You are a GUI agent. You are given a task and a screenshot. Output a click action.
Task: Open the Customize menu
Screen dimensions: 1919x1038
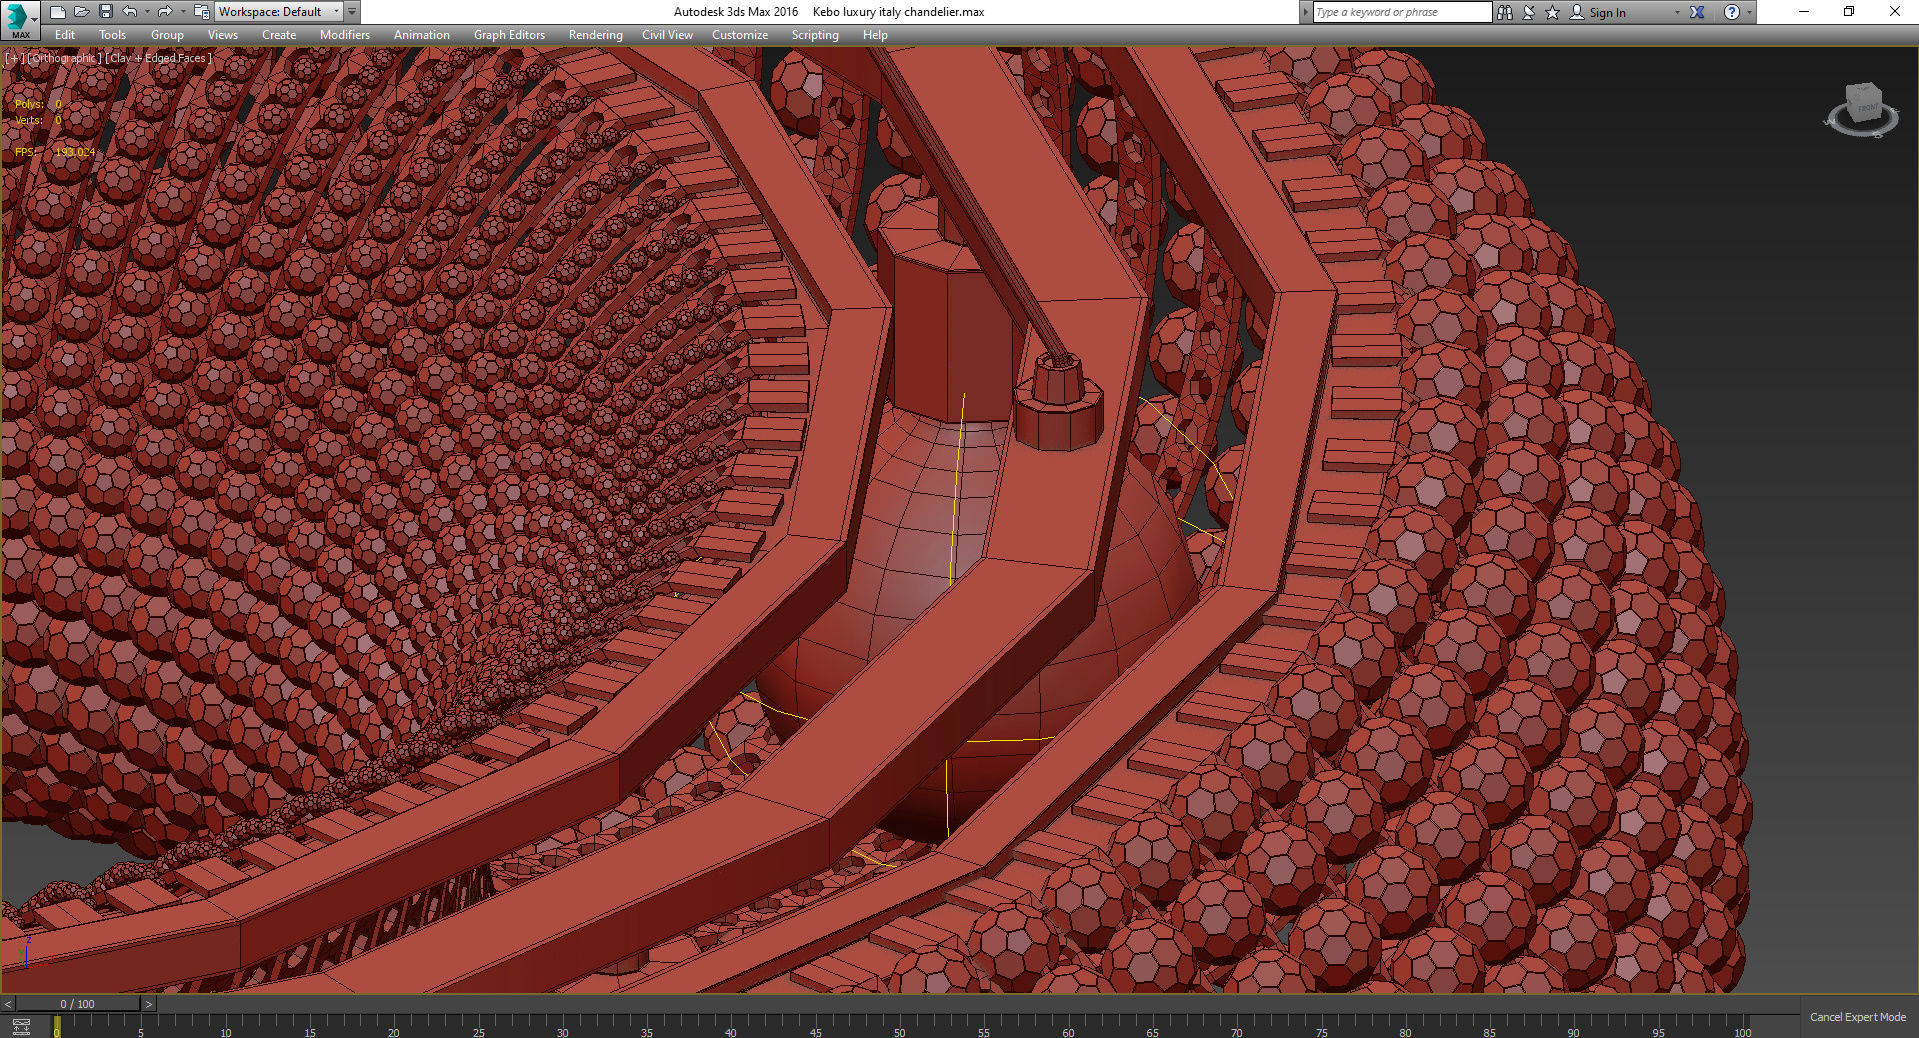740,35
